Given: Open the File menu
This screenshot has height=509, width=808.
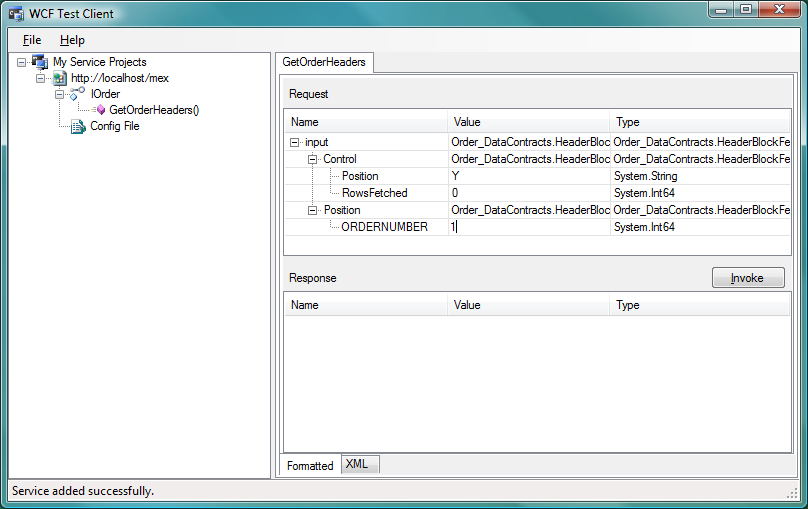Looking at the screenshot, I should point(32,40).
